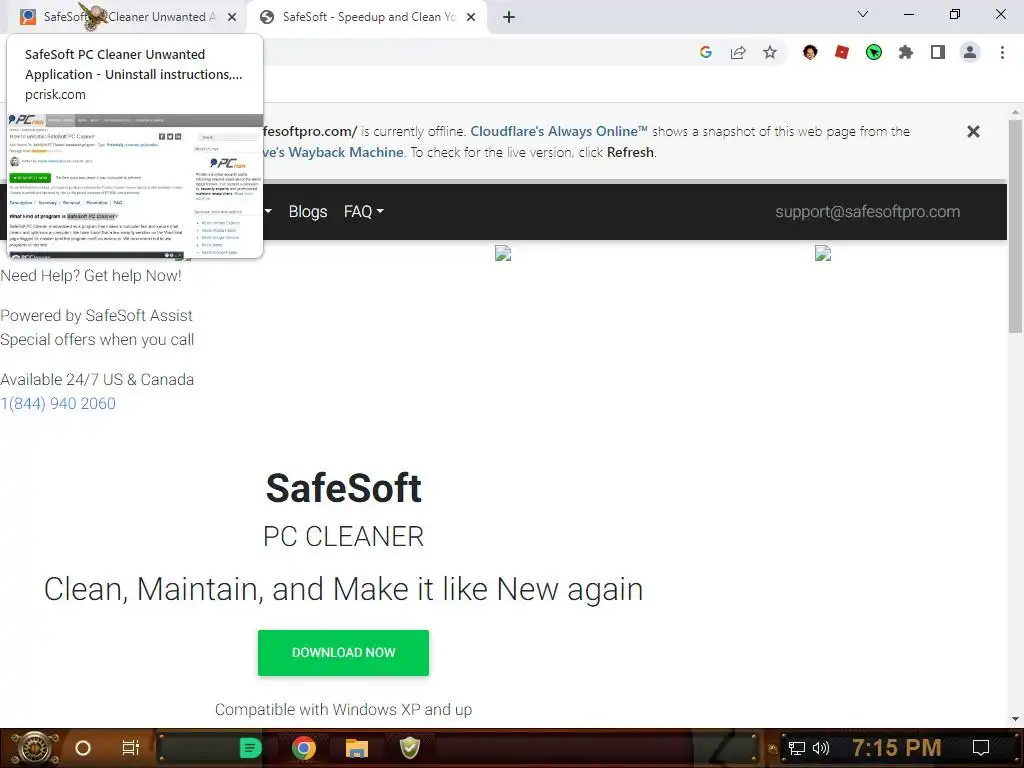Image resolution: width=1024 pixels, height=768 pixels.
Task: Open the Blogs navigation item
Action: (x=308, y=212)
